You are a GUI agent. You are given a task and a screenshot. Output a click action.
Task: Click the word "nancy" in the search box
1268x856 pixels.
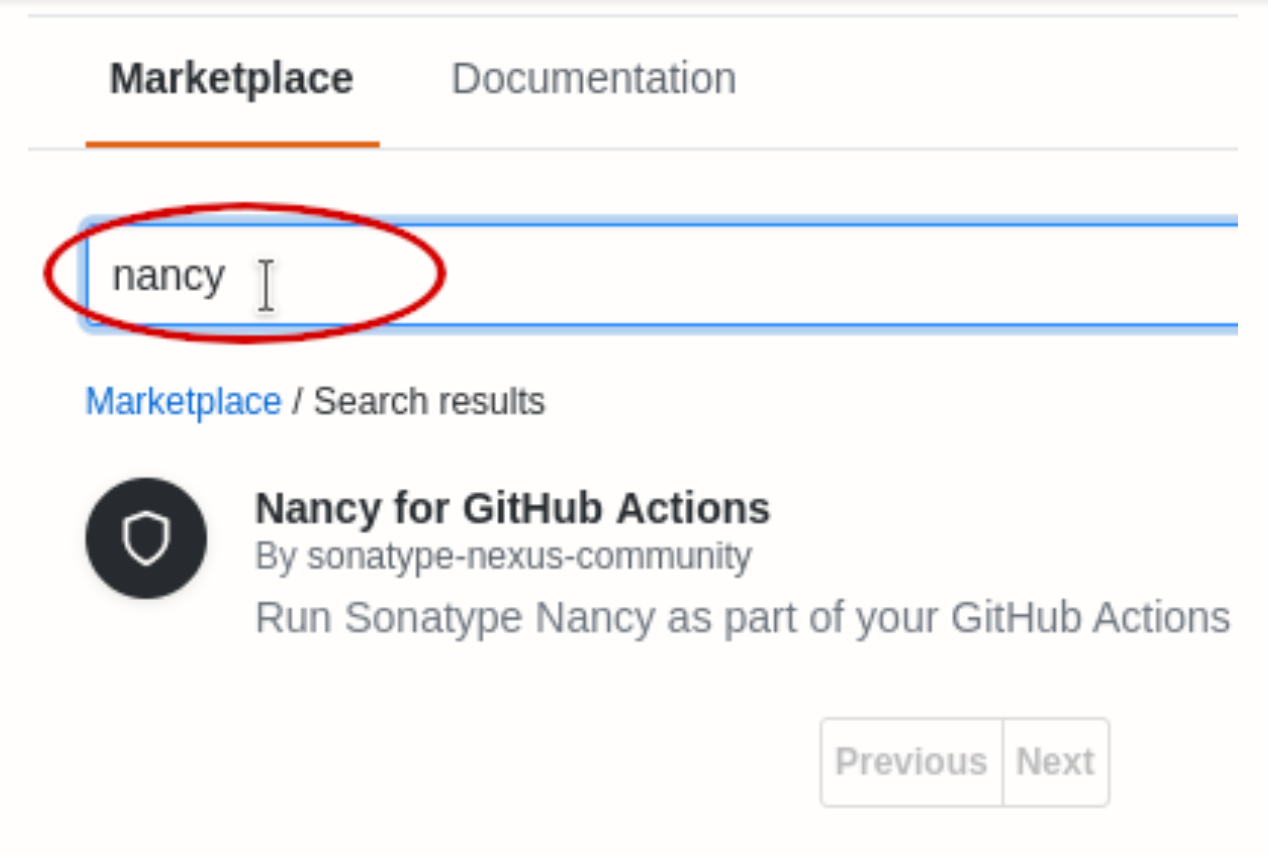(168, 276)
